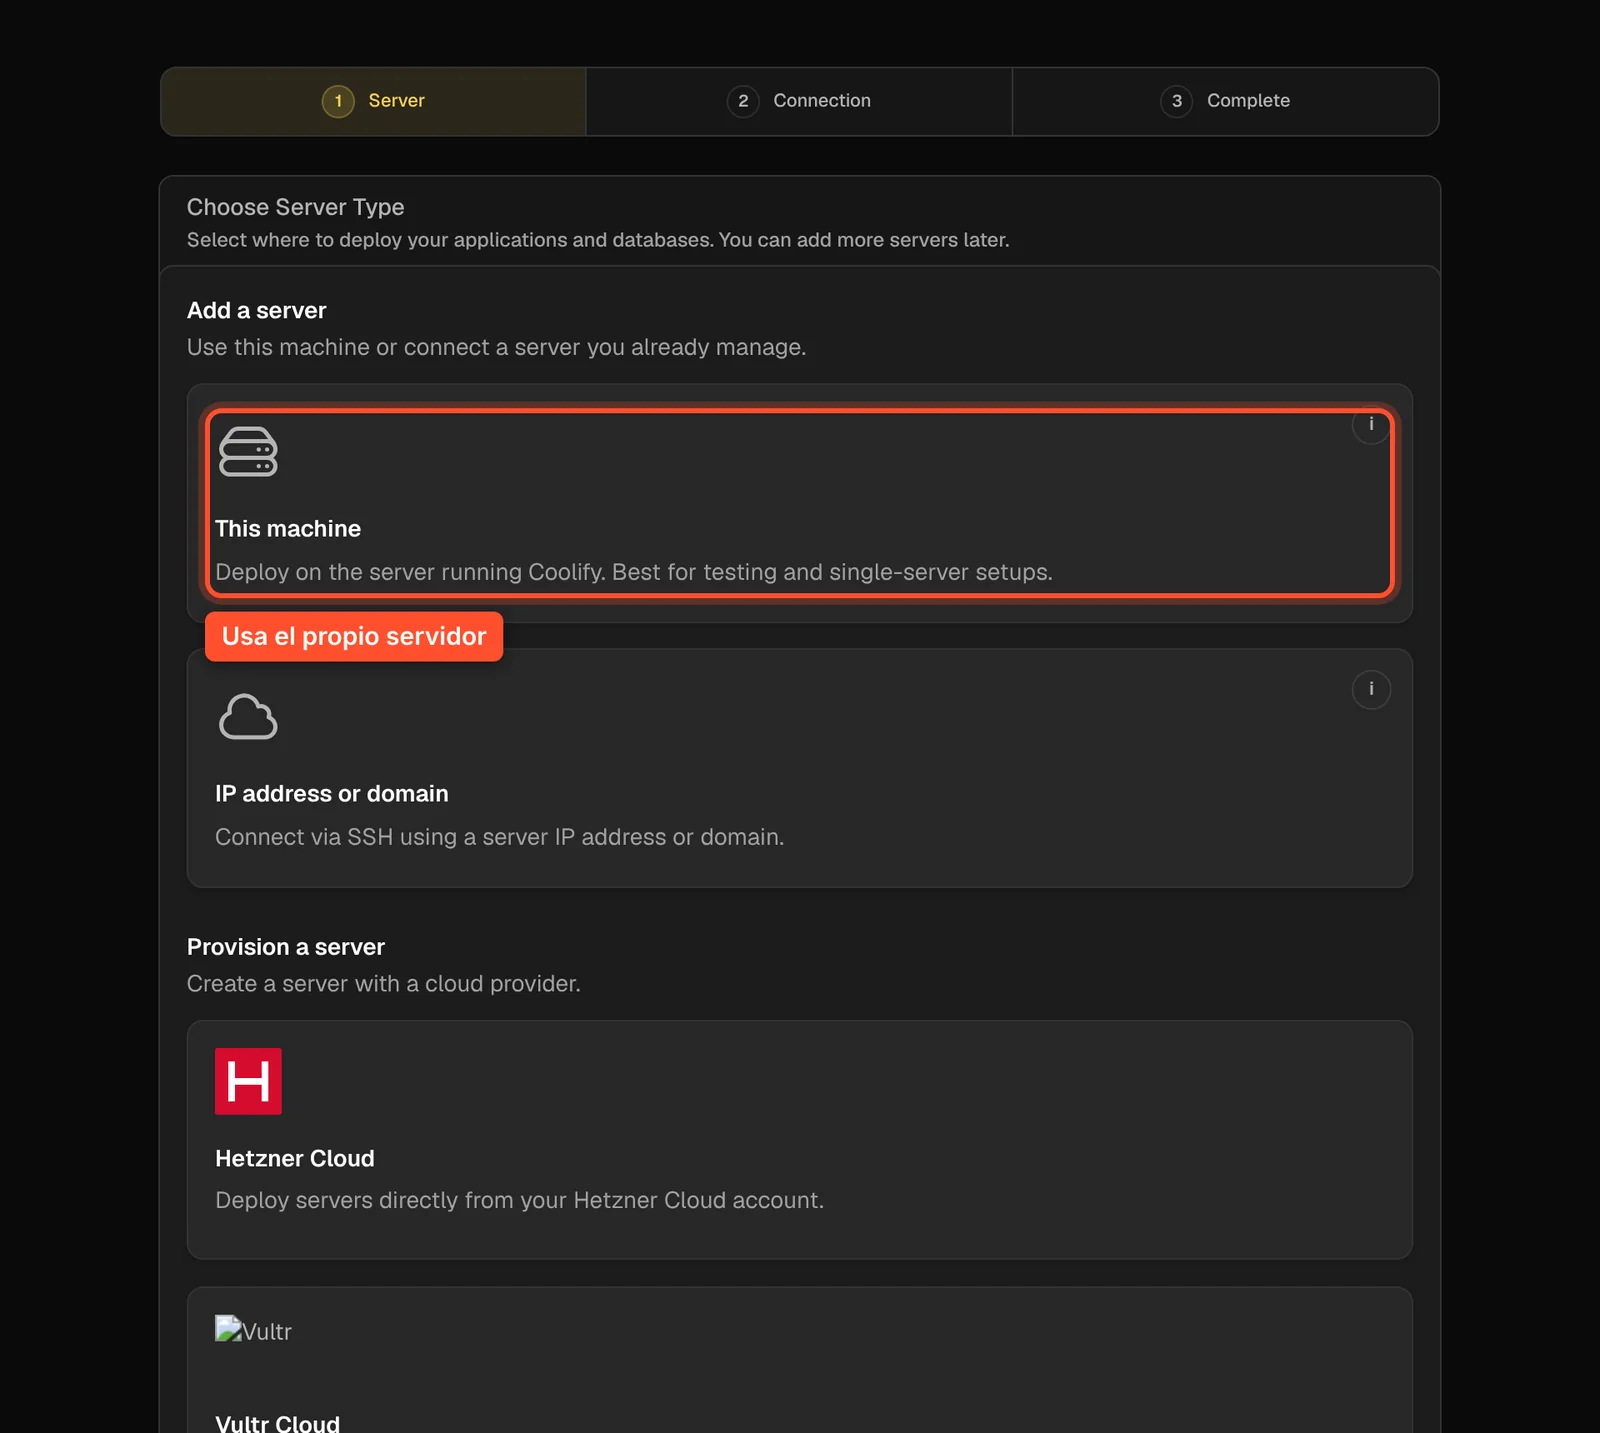This screenshot has width=1600, height=1433.
Task: Choose the IP address or domain title
Action: (332, 794)
